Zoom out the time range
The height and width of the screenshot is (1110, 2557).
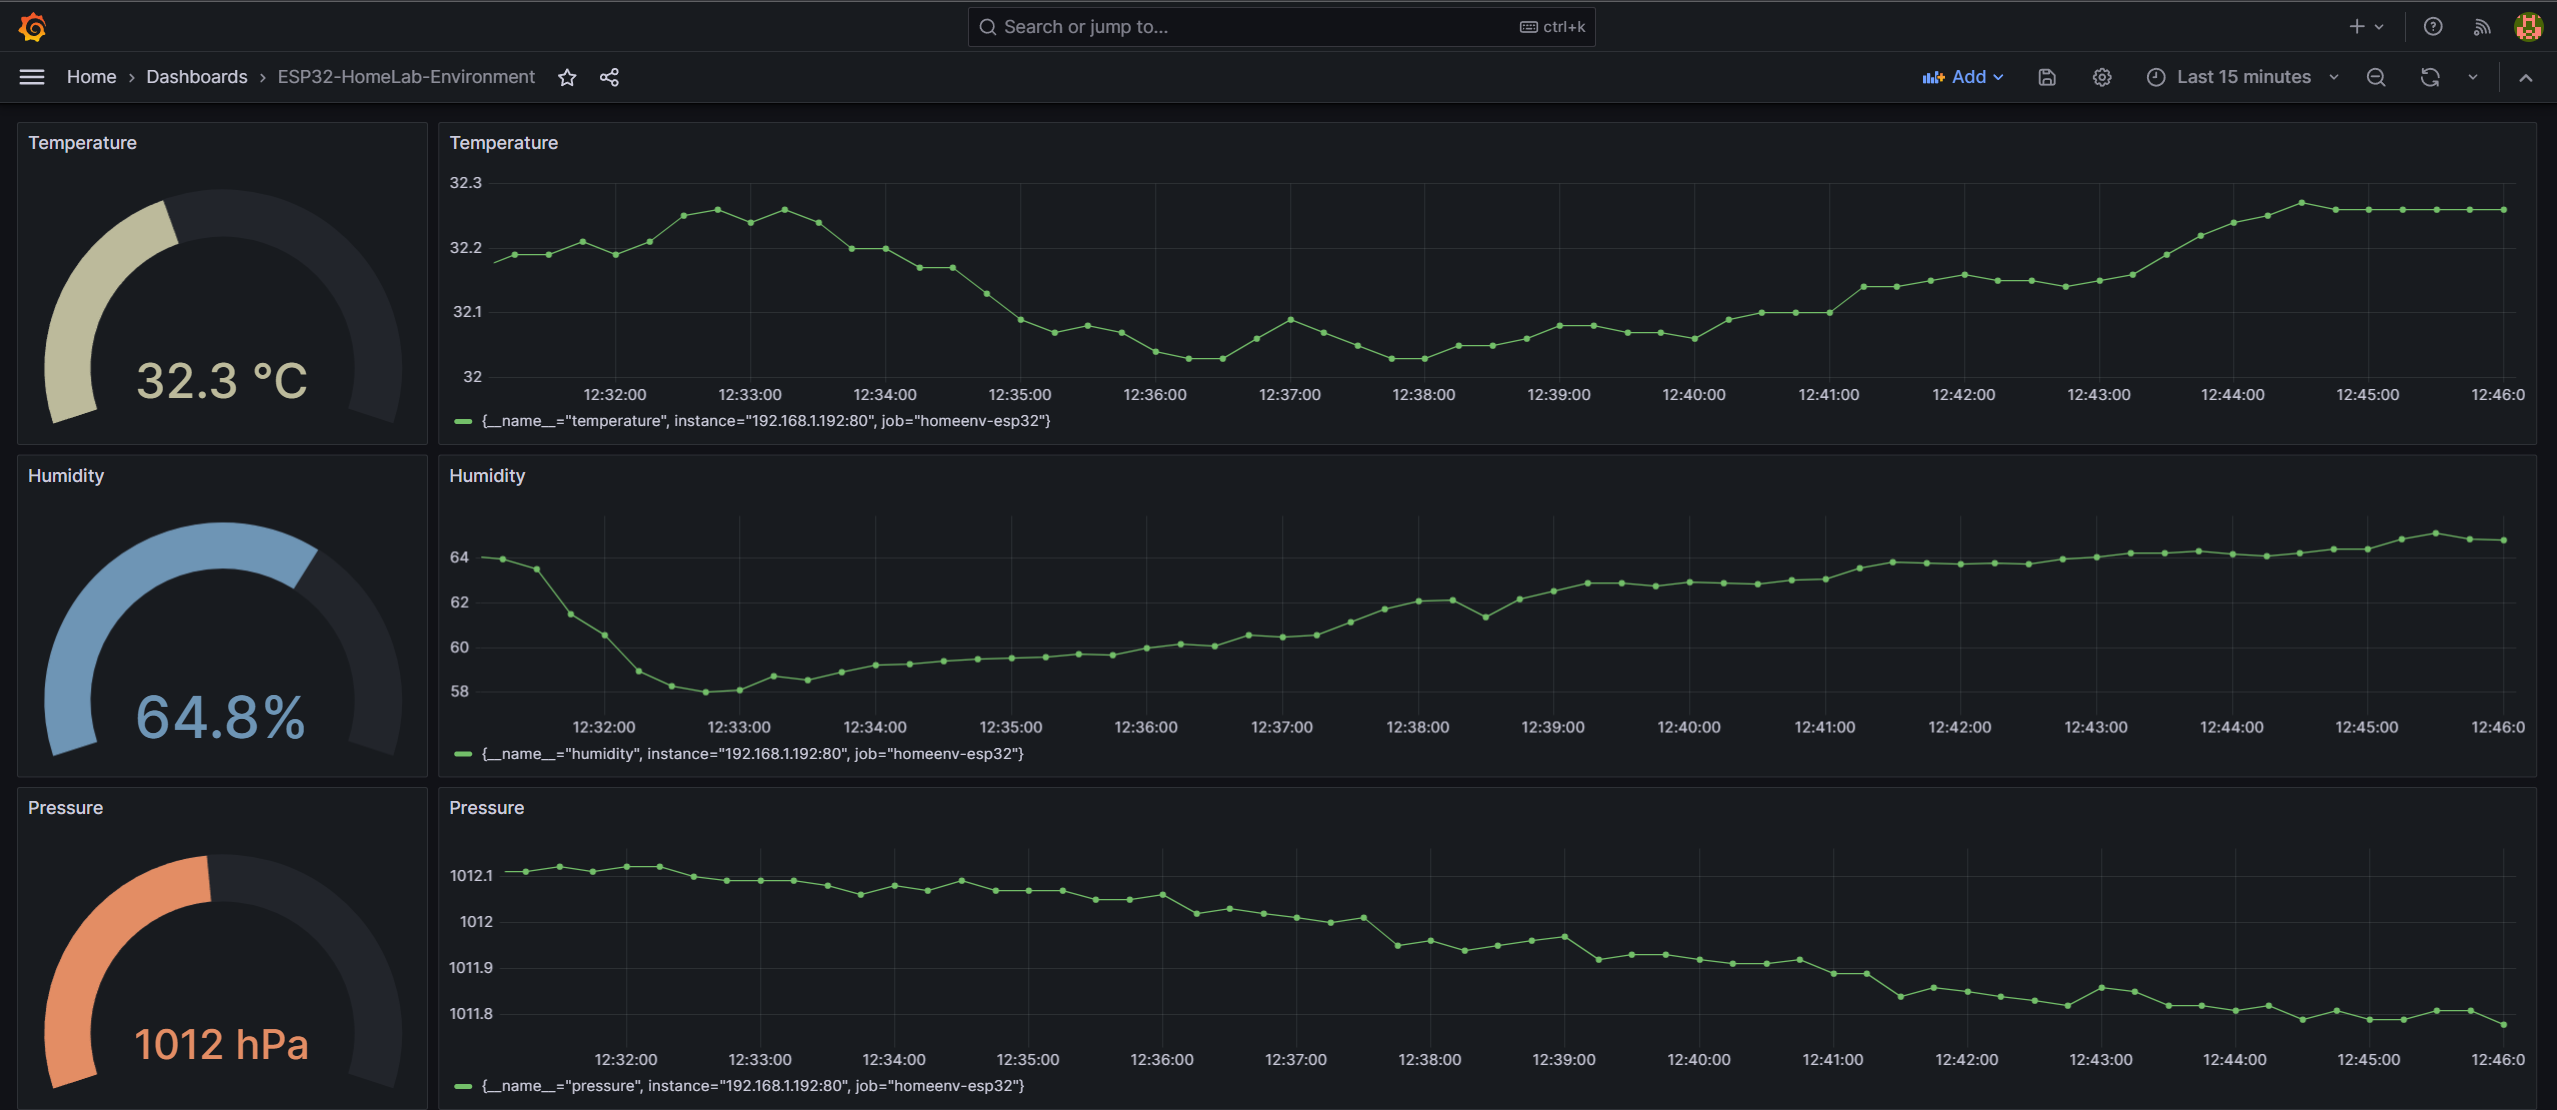[2376, 77]
